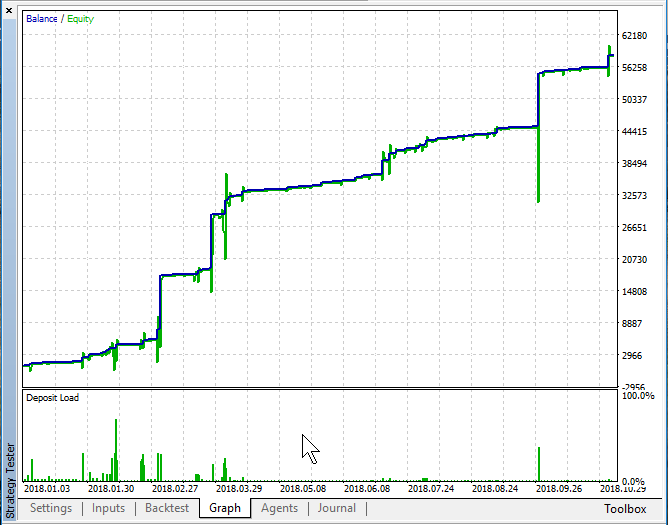668x525 pixels.
Task: Click the 26651 axis value
Action: [x=634, y=227]
